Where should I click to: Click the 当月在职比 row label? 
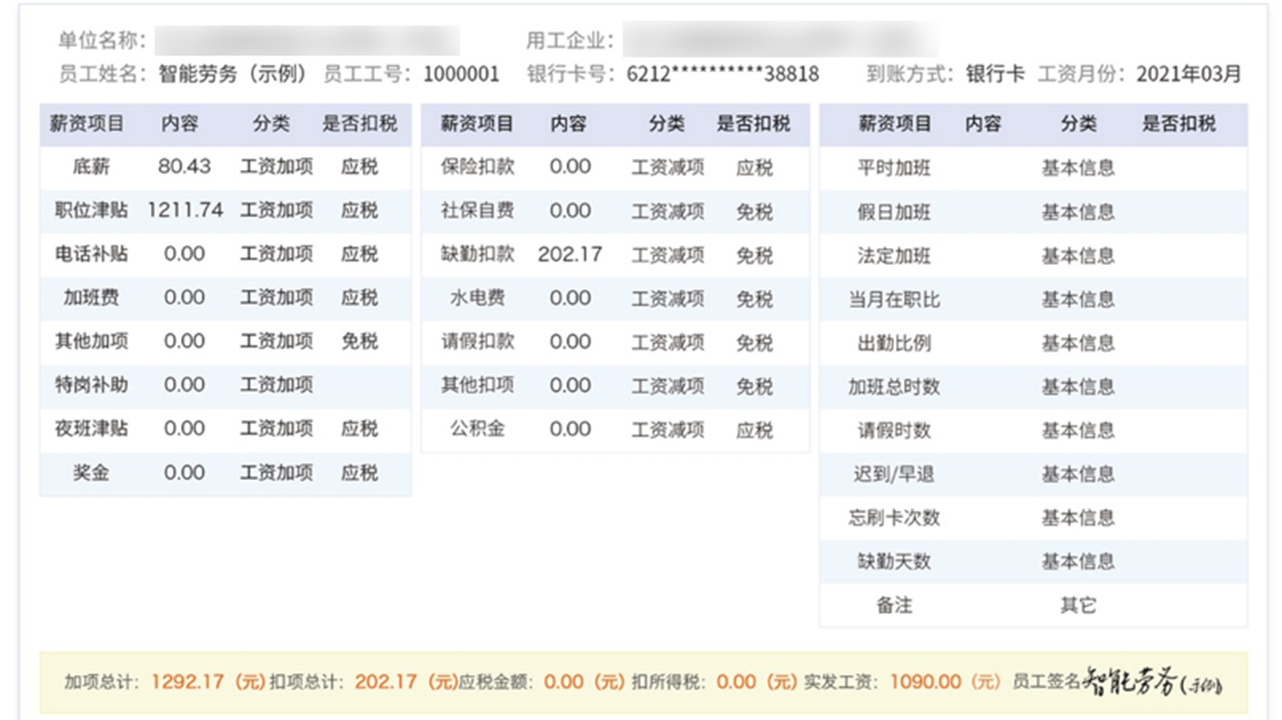[894, 299]
